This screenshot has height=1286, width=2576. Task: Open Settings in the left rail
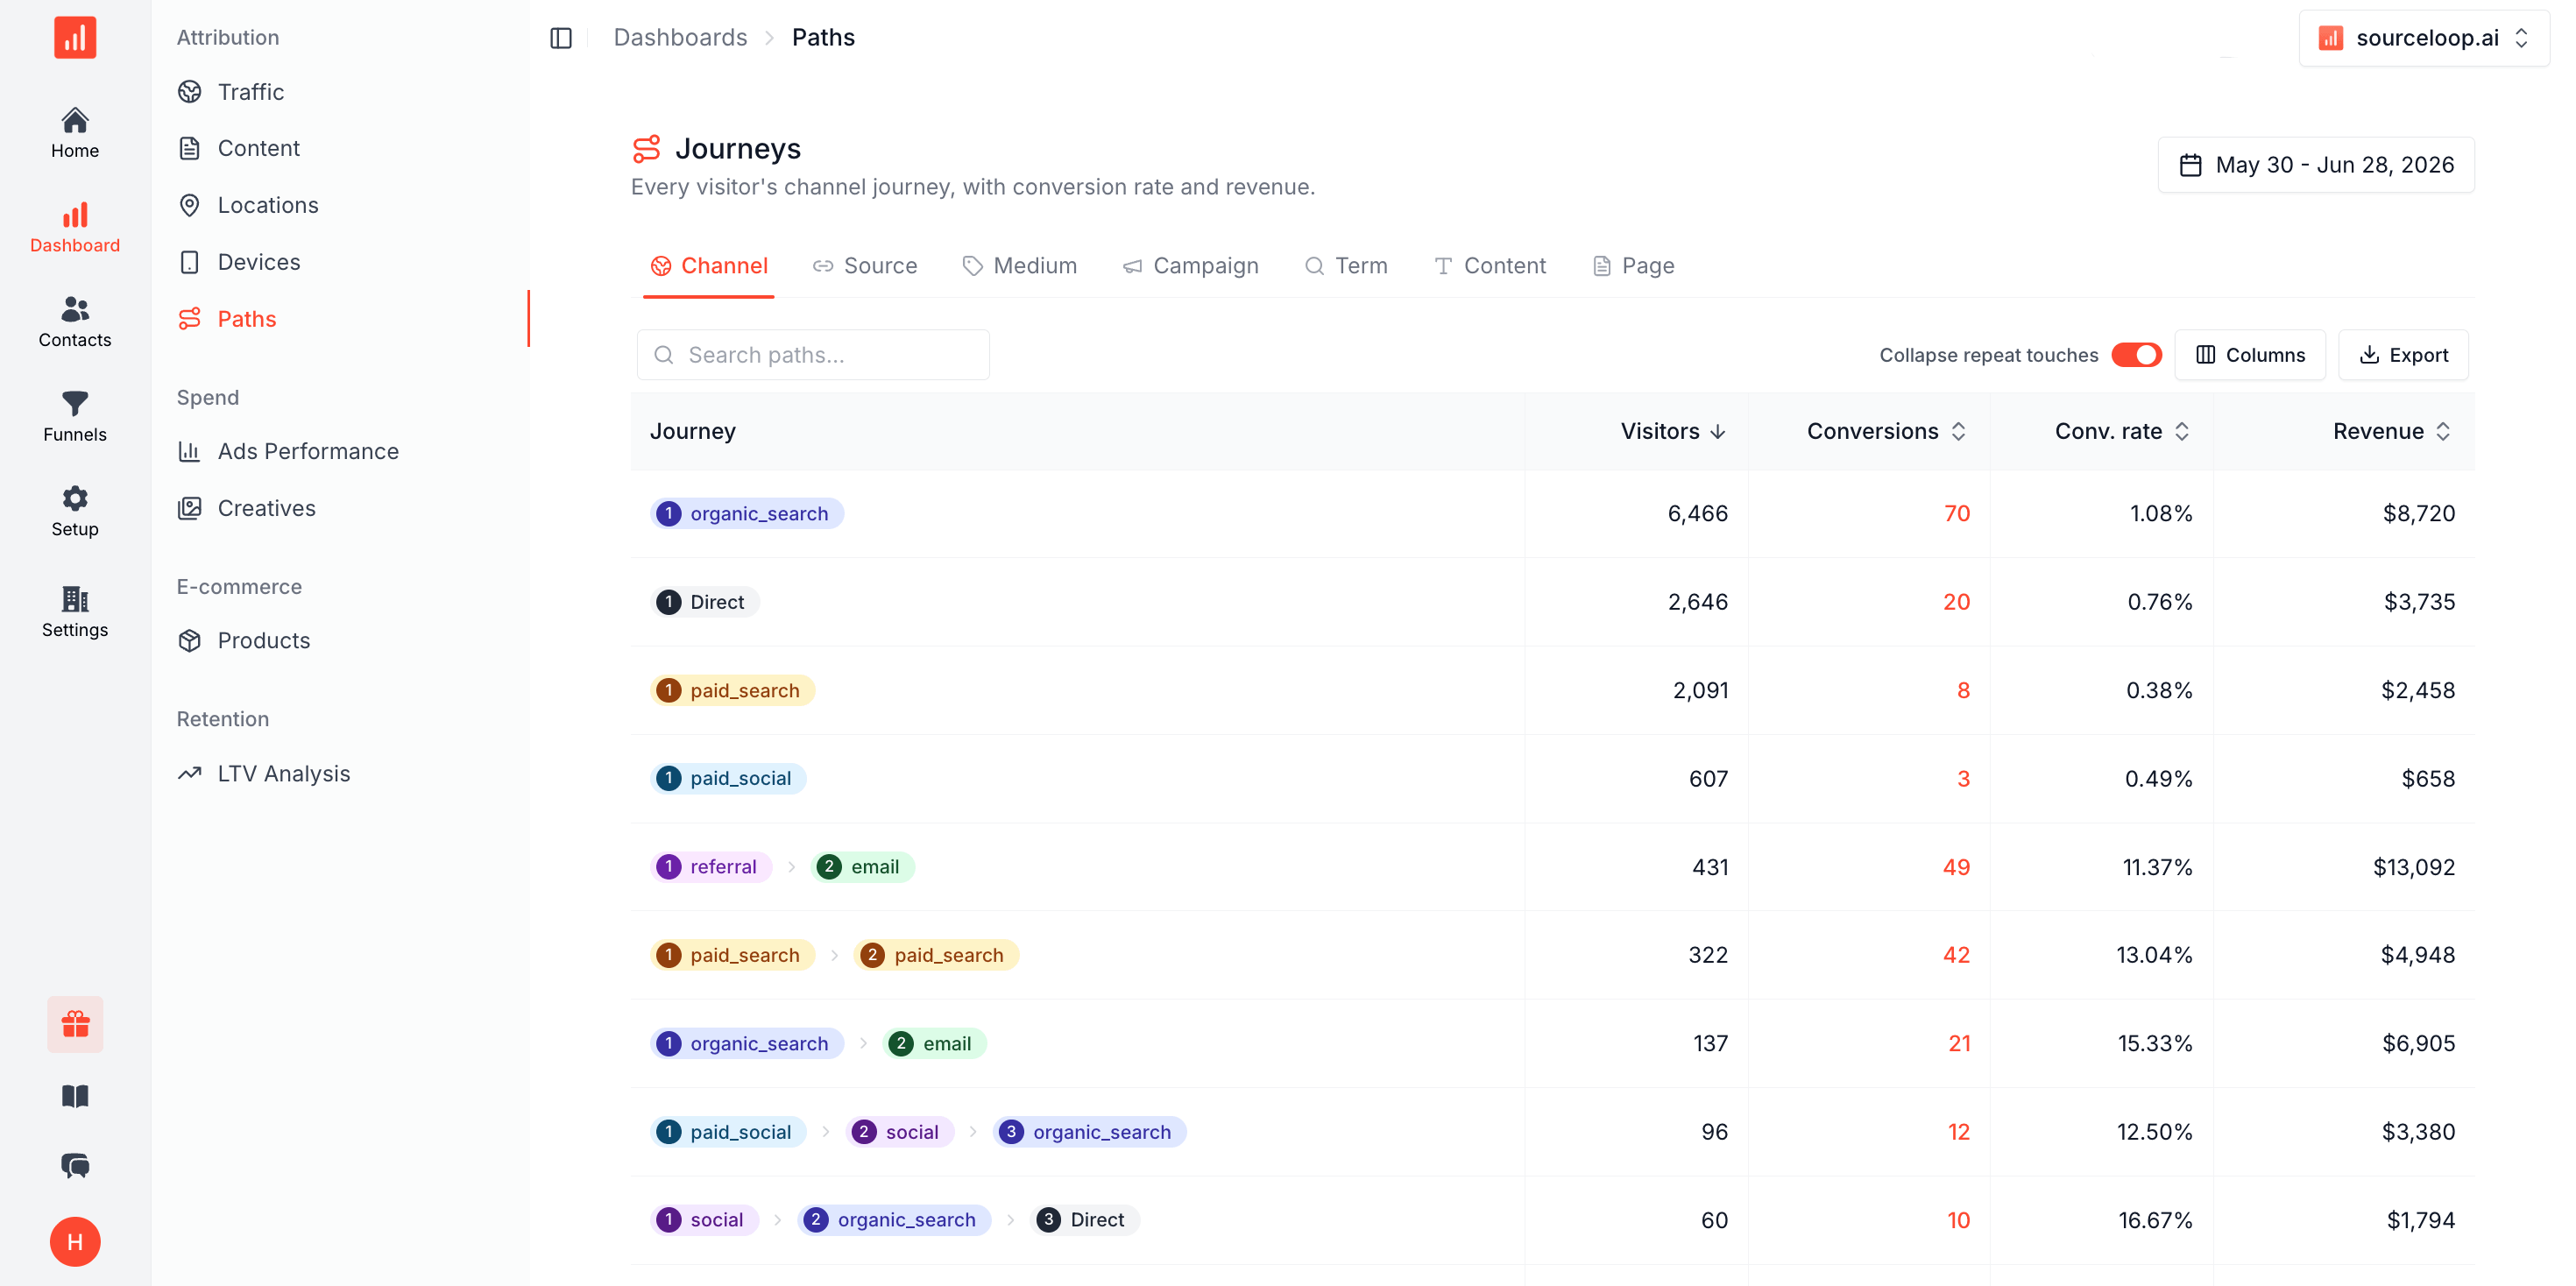[75, 612]
